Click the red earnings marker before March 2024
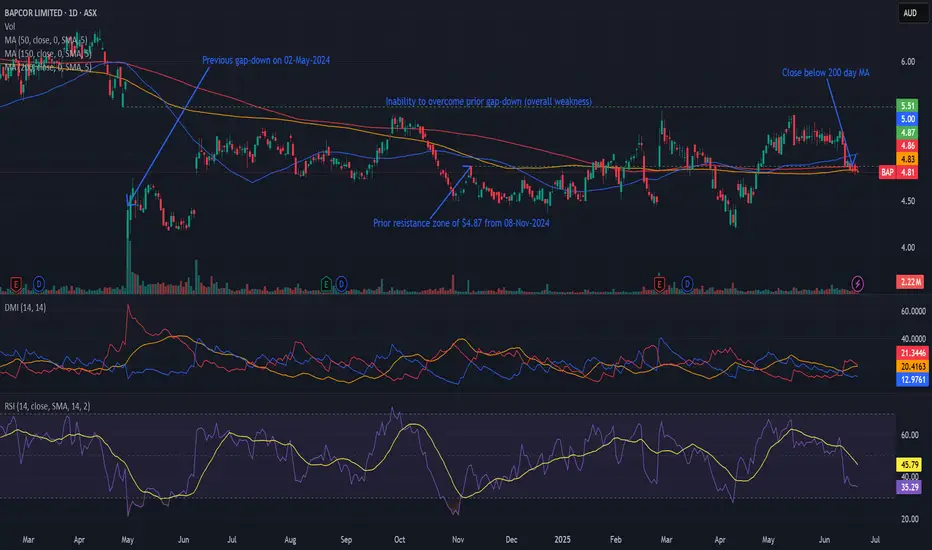 click(x=16, y=284)
